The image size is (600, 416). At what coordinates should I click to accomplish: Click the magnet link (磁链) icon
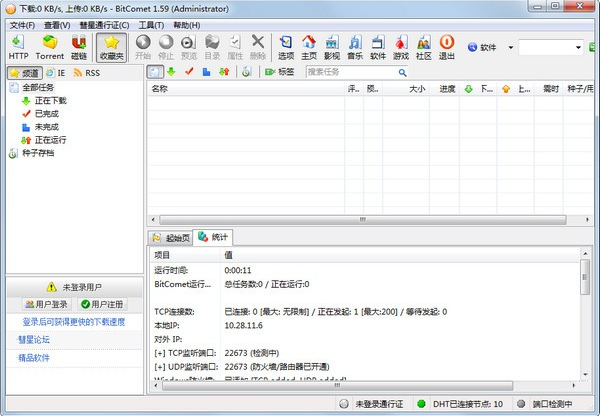coord(79,47)
